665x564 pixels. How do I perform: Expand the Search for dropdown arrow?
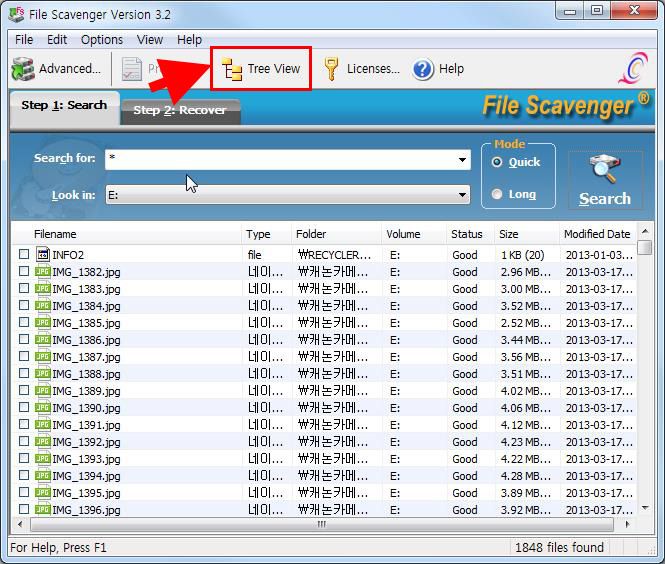coord(462,160)
